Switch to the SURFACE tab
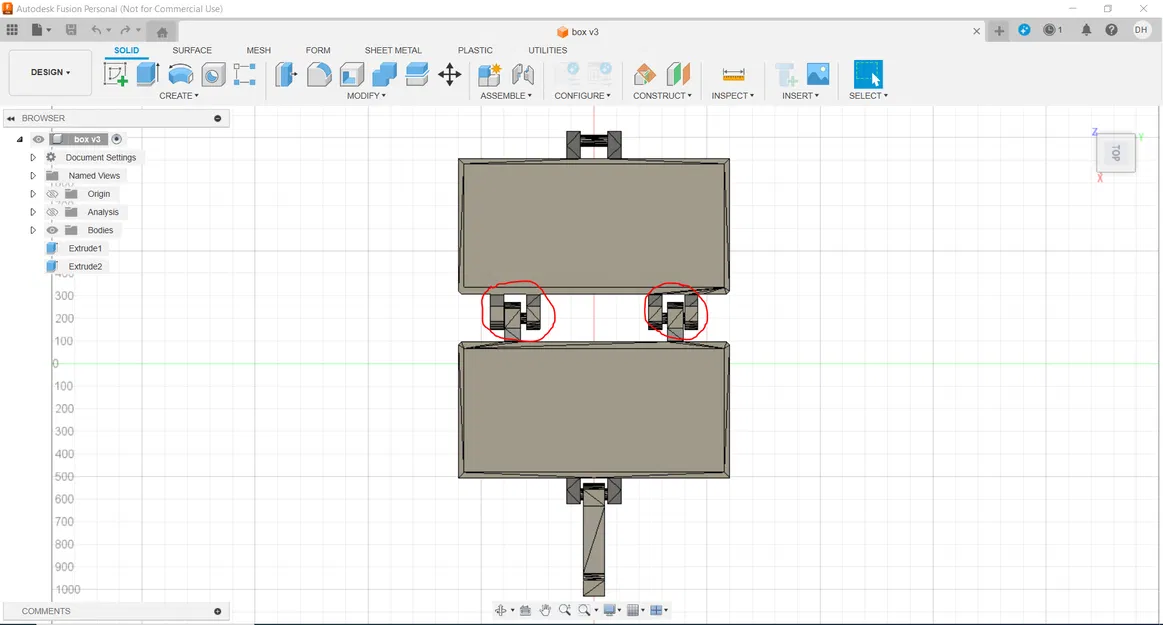 192,50
